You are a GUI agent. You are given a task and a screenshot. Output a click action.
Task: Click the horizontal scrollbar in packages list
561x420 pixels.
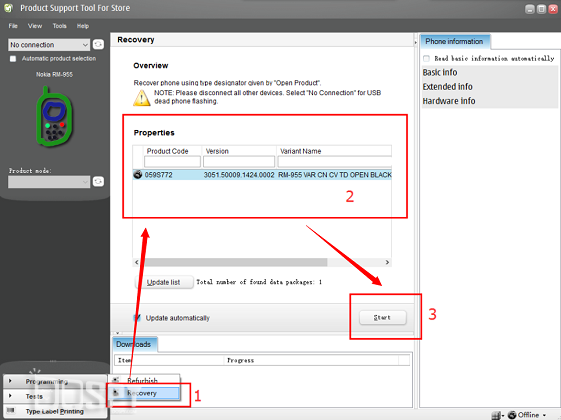click(x=262, y=262)
